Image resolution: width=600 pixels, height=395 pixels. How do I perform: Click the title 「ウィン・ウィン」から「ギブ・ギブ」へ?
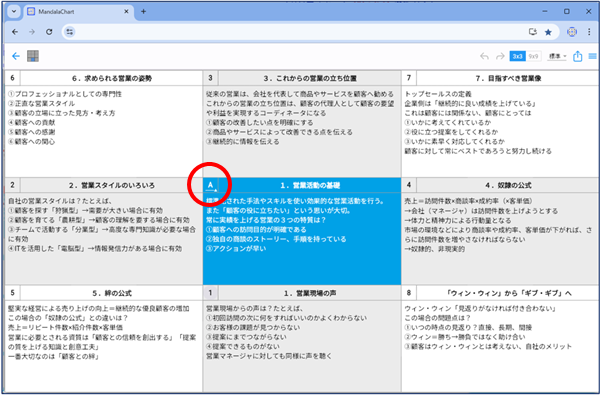coord(509,294)
